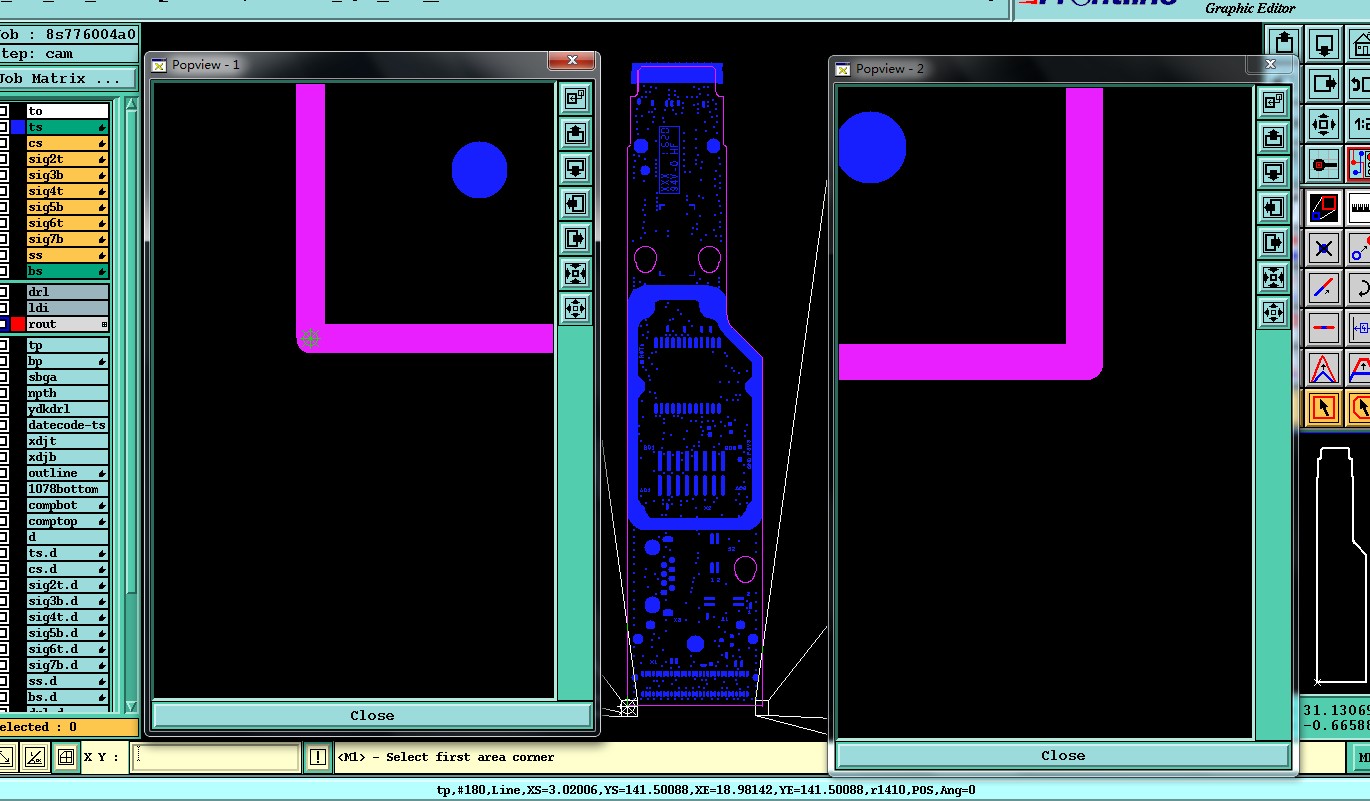This screenshot has width=1370, height=801.
Task: Click pan left icon in Popview - 1
Action: click(575, 203)
